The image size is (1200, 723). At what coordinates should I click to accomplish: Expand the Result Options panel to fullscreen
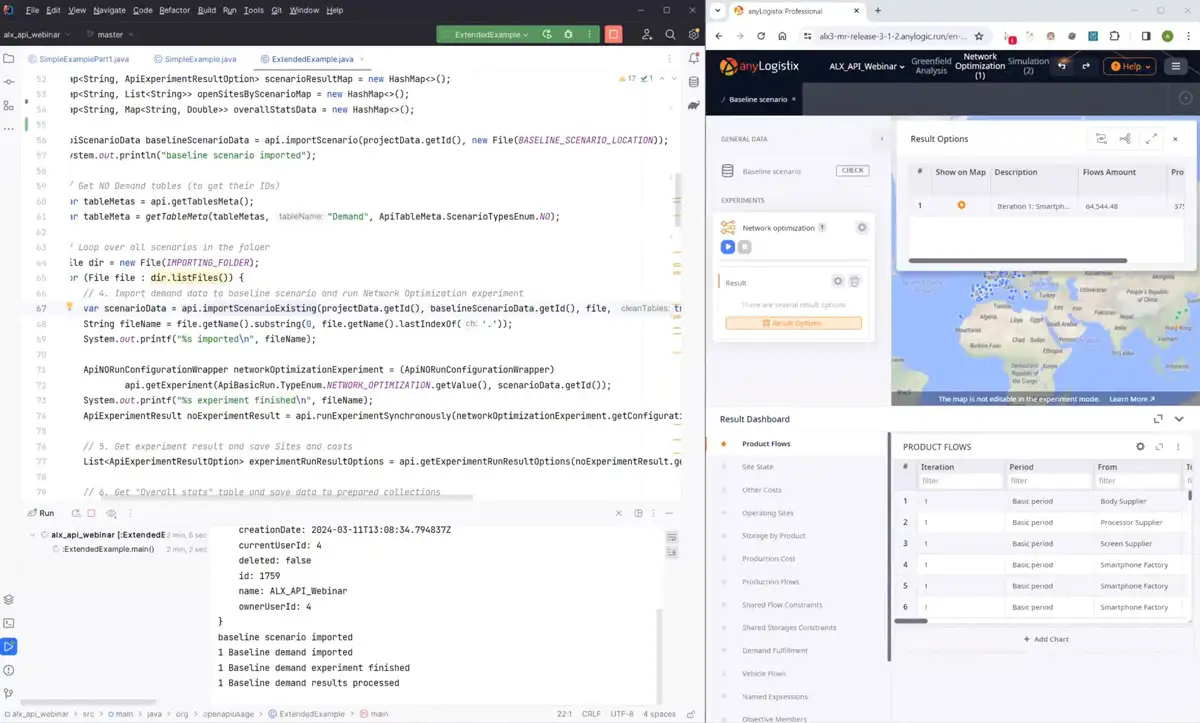pos(1151,139)
